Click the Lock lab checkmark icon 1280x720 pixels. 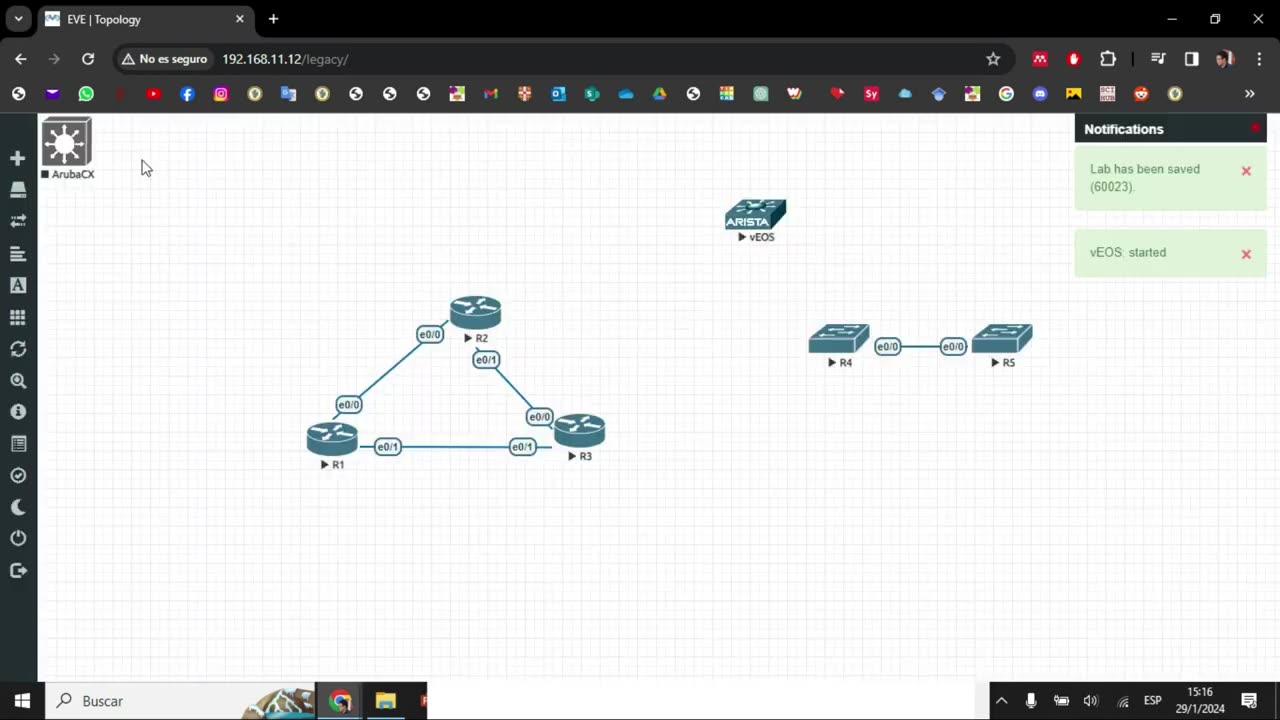(x=17, y=476)
